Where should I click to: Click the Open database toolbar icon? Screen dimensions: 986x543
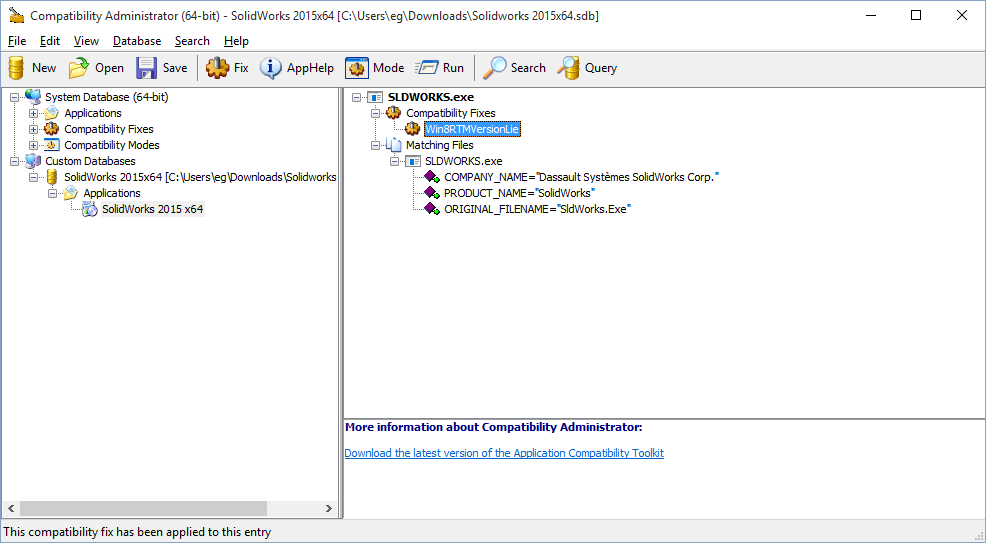click(79, 68)
